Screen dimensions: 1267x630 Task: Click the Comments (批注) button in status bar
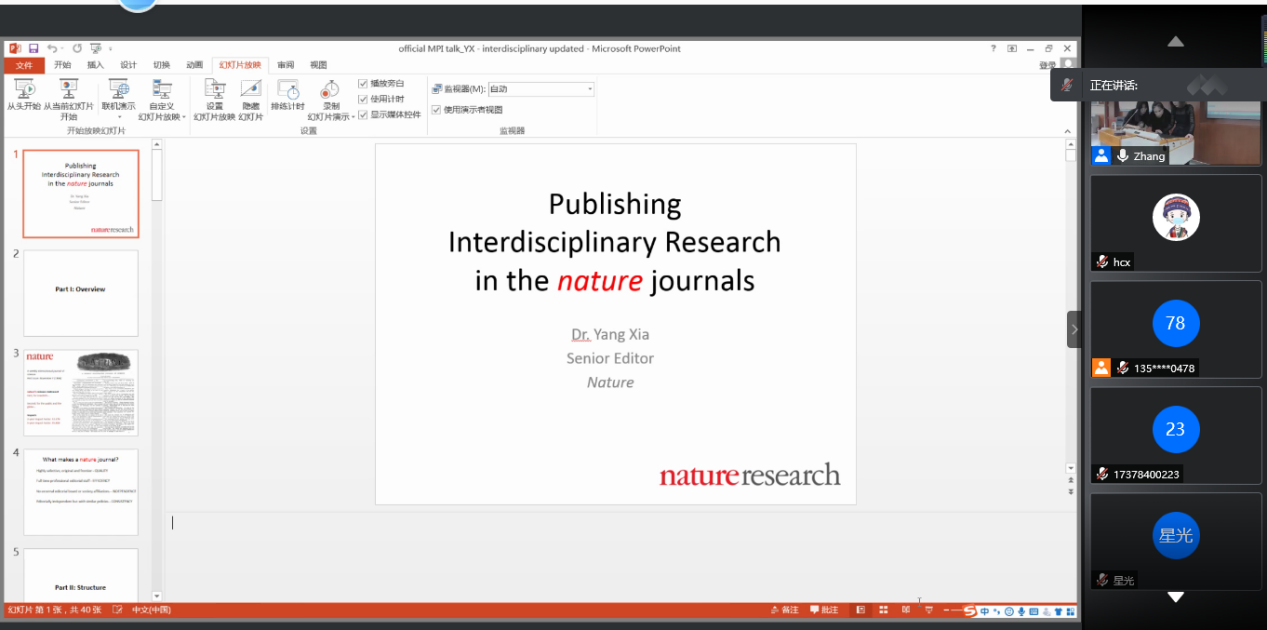[x=824, y=610]
